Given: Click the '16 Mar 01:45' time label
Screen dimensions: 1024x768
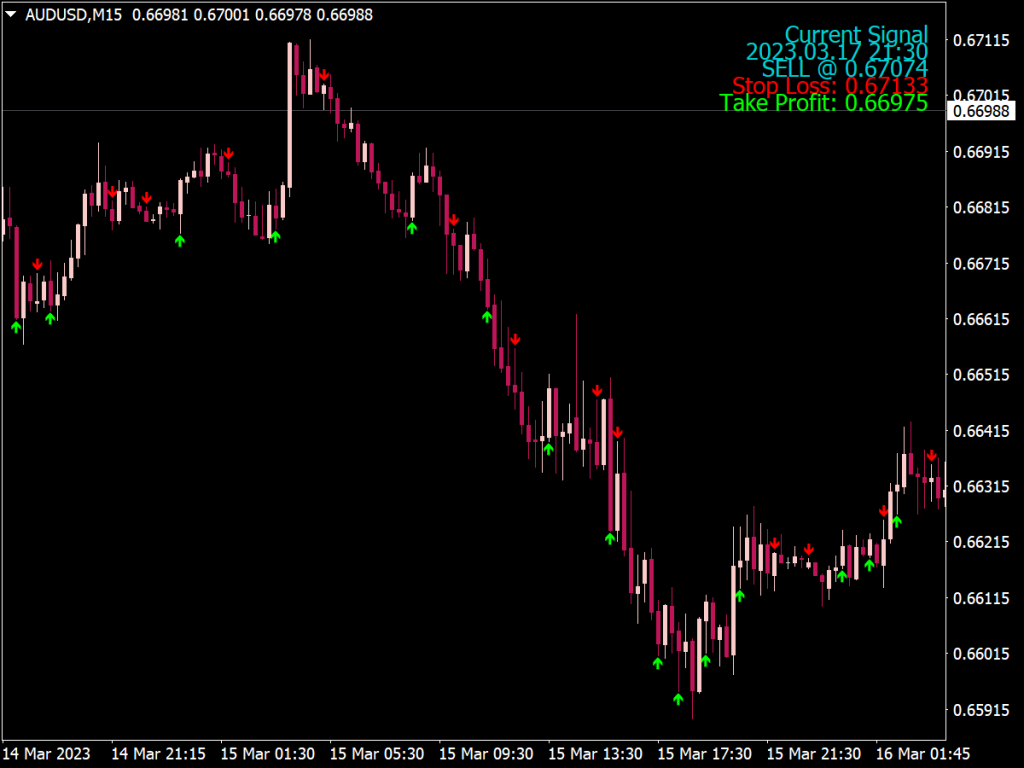Looking at the screenshot, I should [x=922, y=754].
